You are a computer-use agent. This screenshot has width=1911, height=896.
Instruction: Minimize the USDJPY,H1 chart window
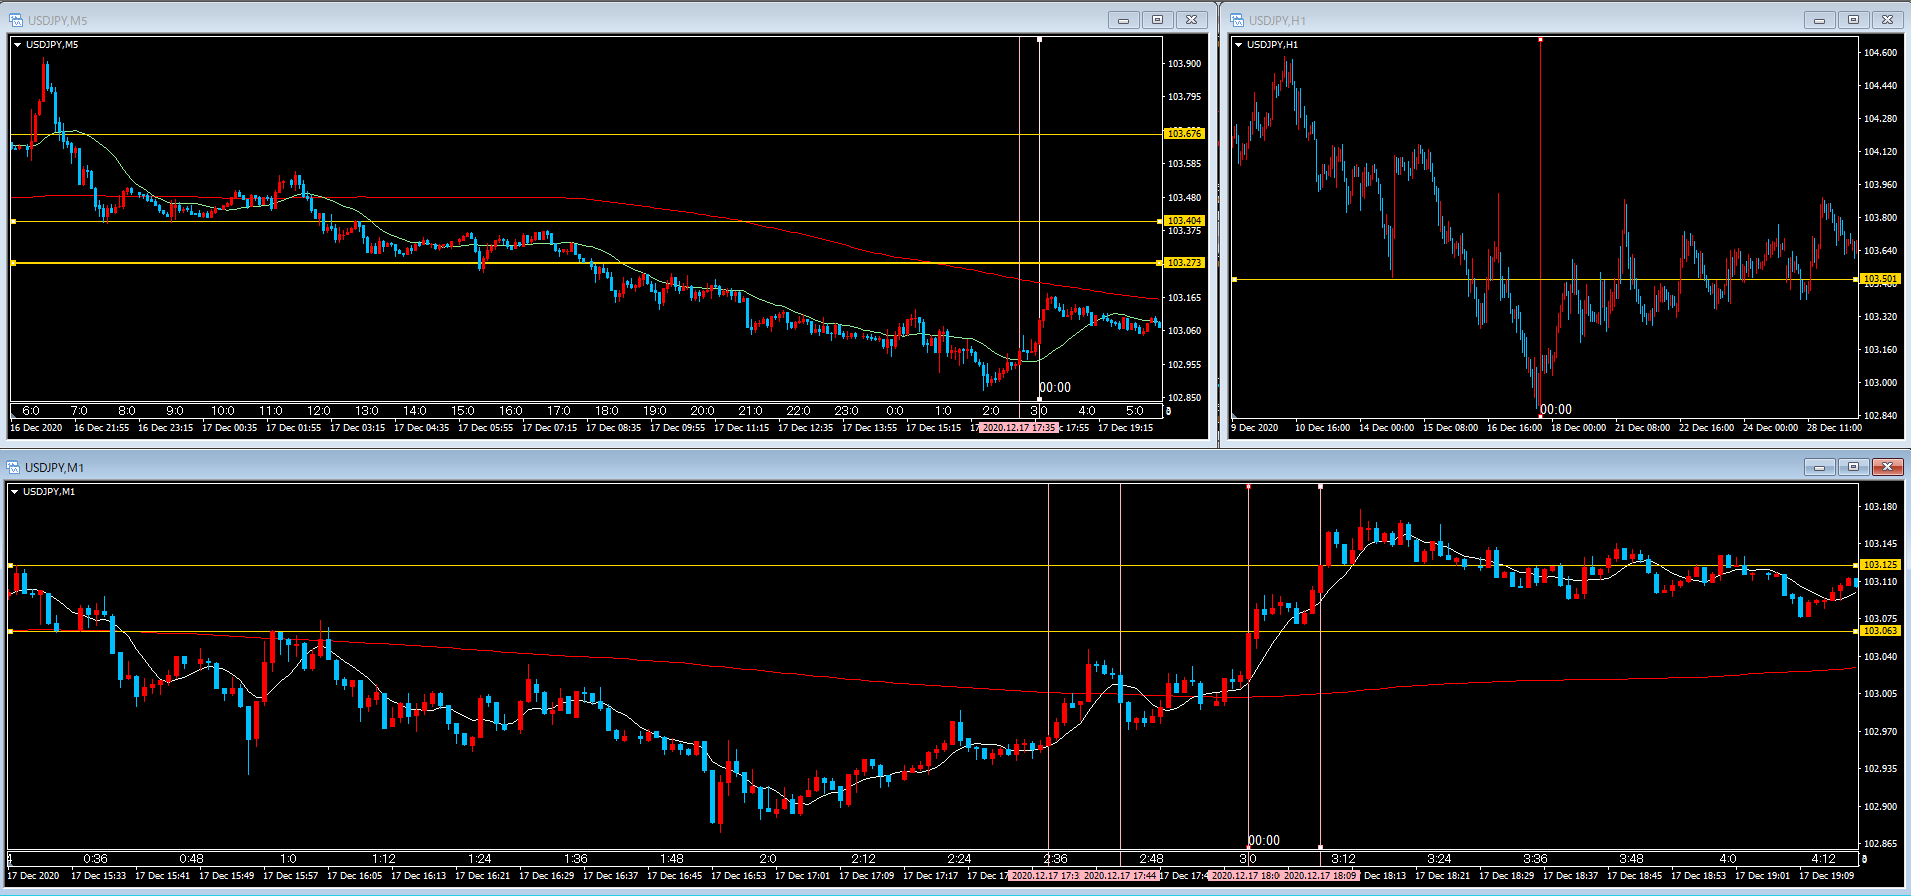click(1819, 20)
